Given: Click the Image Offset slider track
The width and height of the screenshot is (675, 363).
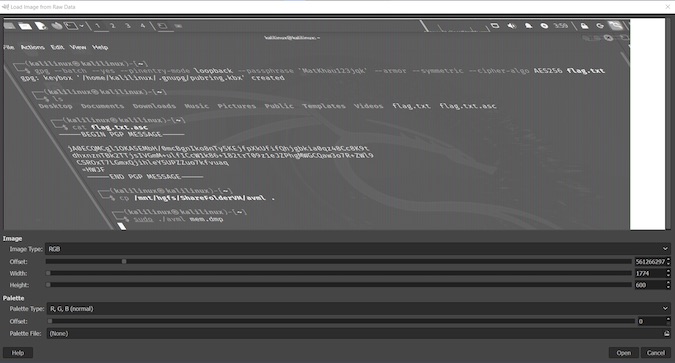Looking at the screenshot, I should pos(338,261).
